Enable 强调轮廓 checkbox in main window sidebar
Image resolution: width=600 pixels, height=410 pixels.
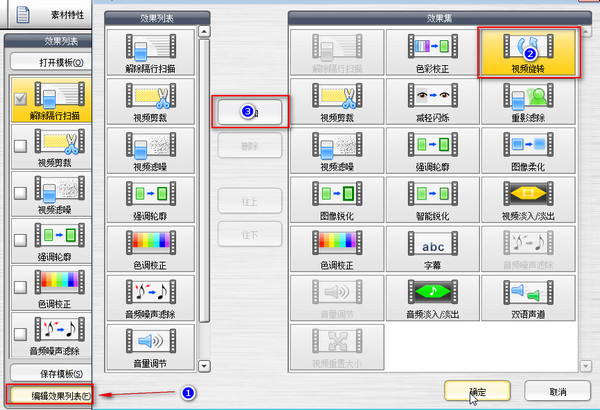pos(20,240)
